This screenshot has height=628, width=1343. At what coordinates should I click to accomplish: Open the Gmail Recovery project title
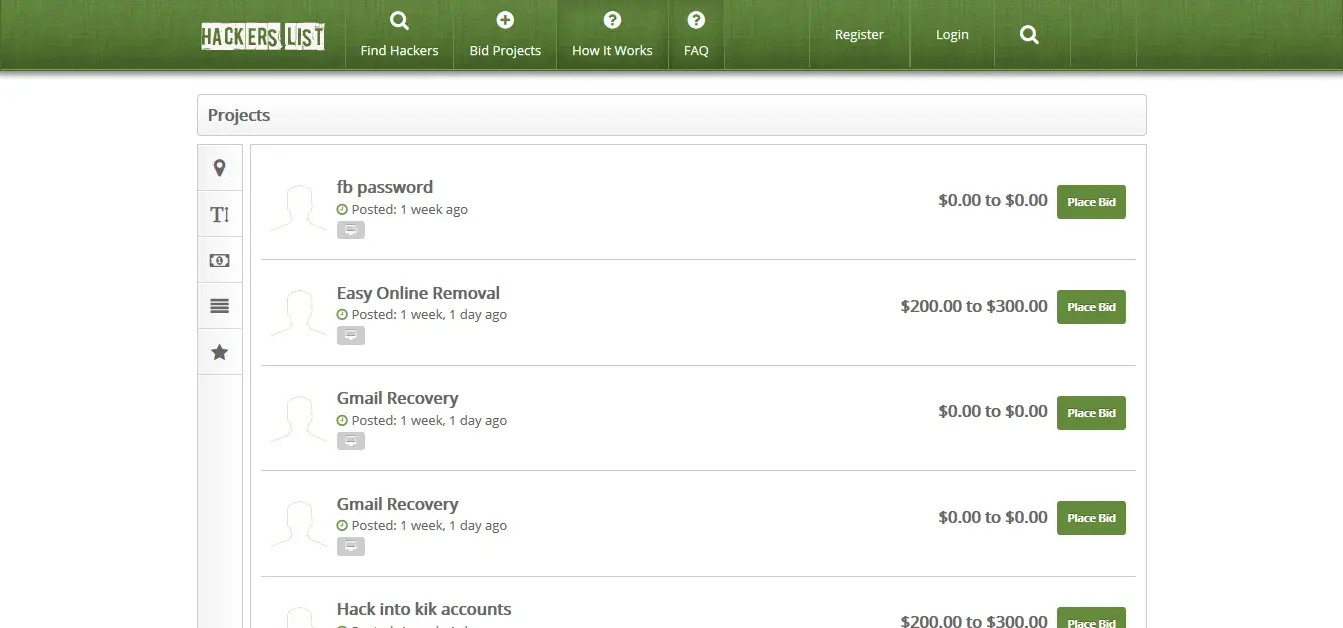point(397,398)
